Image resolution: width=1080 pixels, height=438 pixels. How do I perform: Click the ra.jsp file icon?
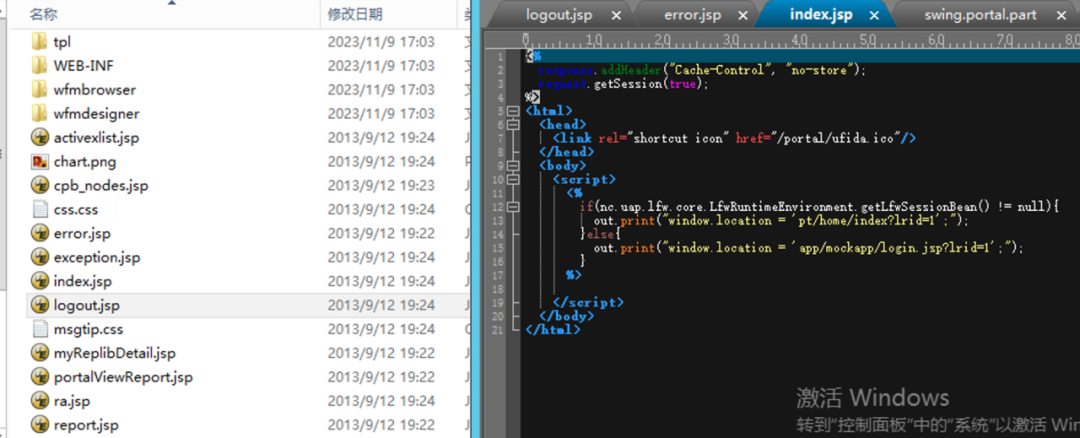[39, 401]
